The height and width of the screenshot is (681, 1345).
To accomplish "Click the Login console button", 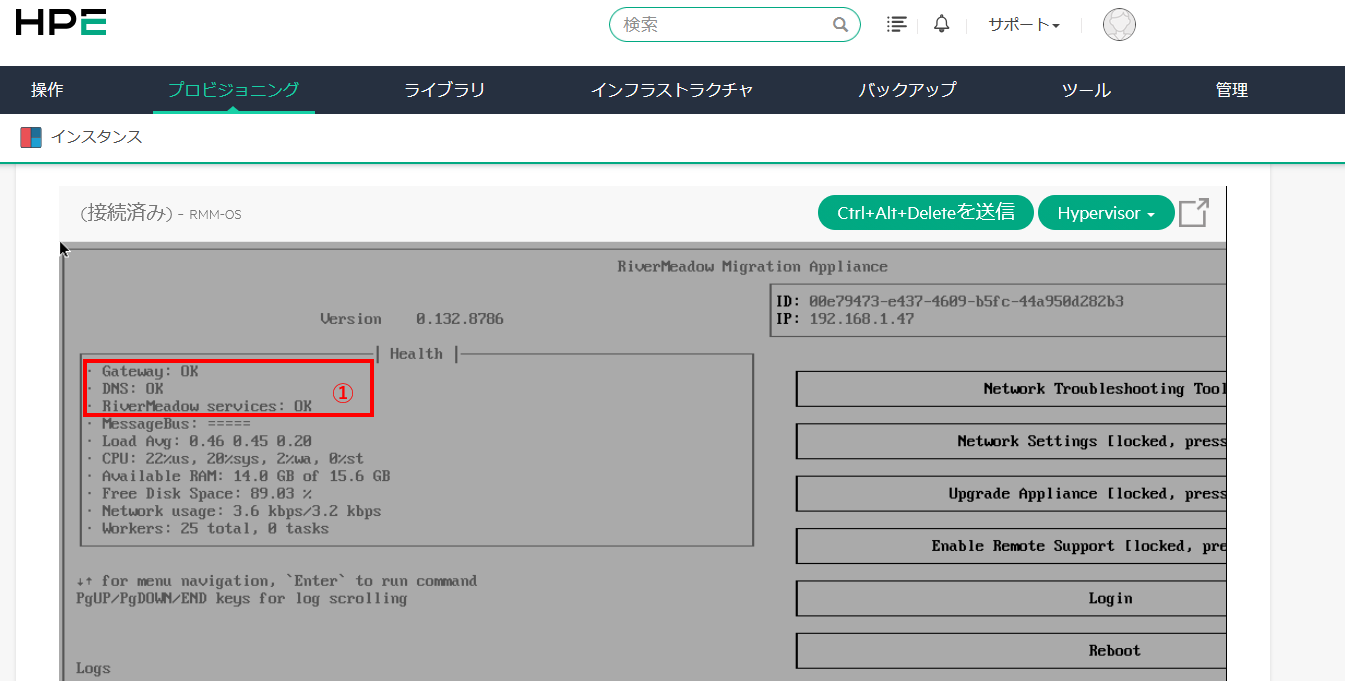I will point(1011,598).
